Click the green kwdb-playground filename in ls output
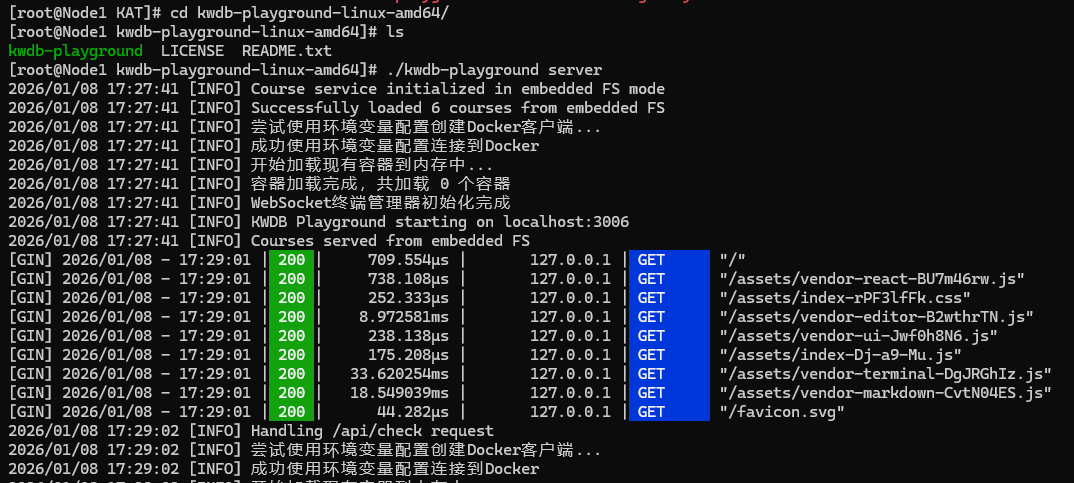Viewport: 1074px width, 483px height. 75,51
